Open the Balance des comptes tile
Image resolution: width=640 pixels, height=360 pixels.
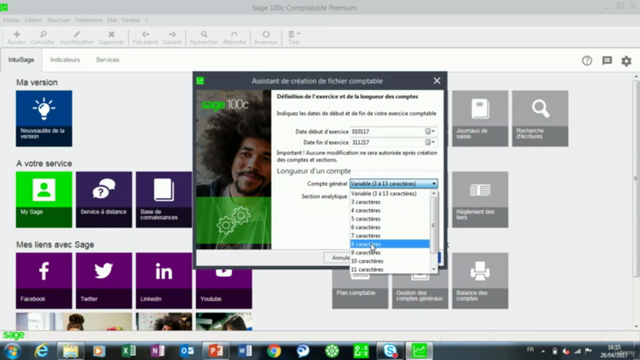pyautogui.click(x=480, y=280)
